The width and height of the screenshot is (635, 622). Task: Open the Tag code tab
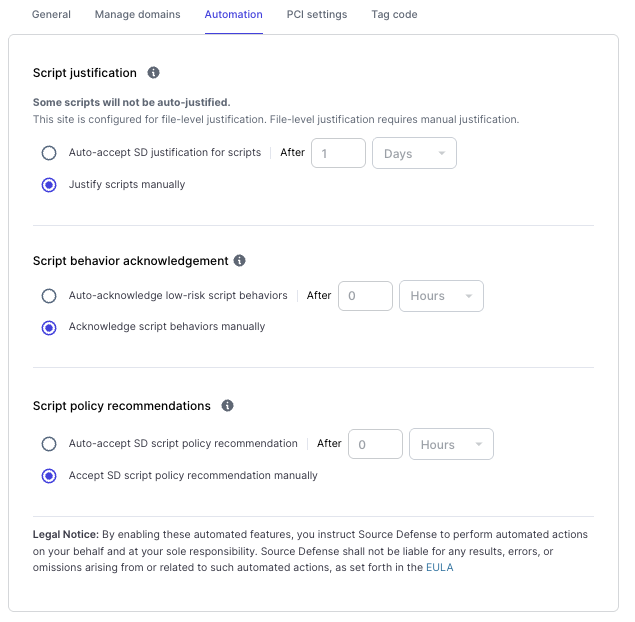pyautogui.click(x=394, y=15)
